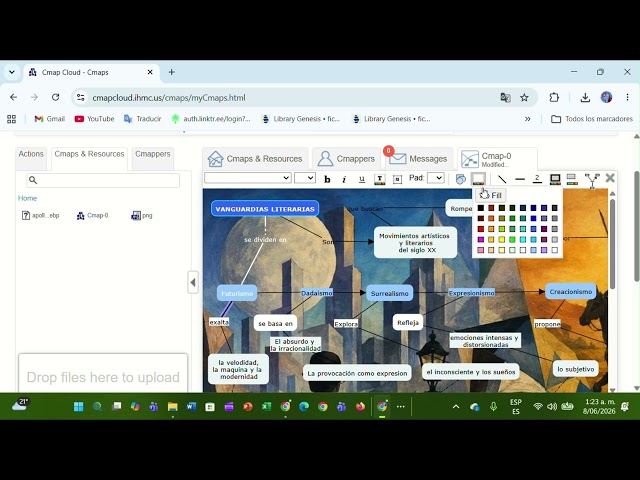640x480 pixels.
Task: Open the Cmap-0 file in Home
Action: point(93,216)
